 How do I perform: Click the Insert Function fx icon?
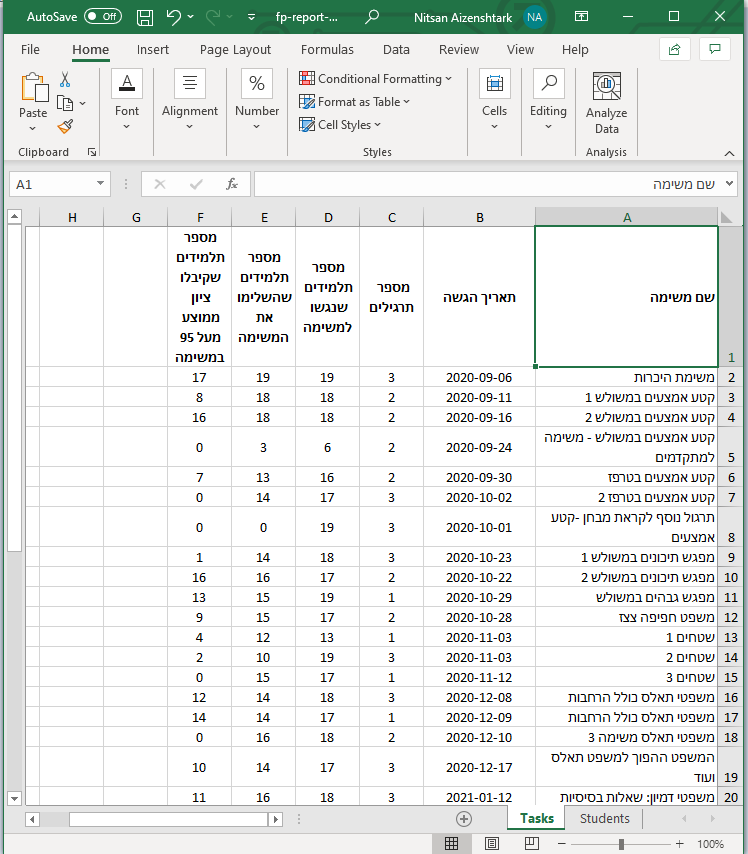tap(231, 184)
